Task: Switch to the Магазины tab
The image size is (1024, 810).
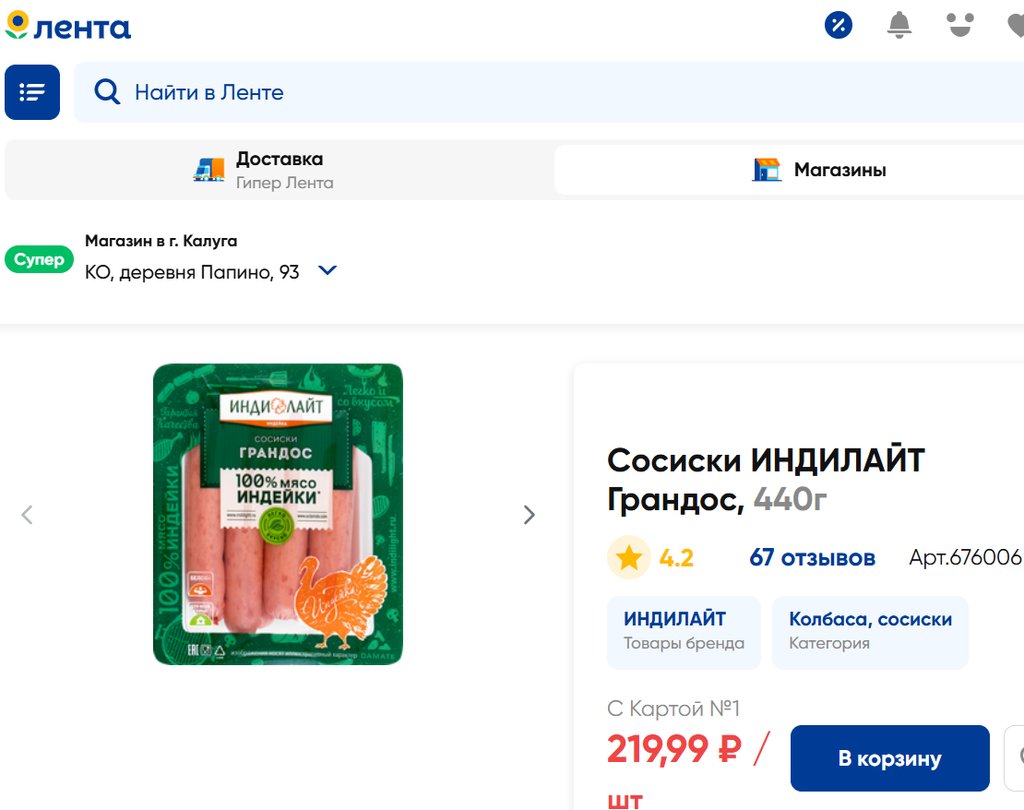Action: point(789,170)
